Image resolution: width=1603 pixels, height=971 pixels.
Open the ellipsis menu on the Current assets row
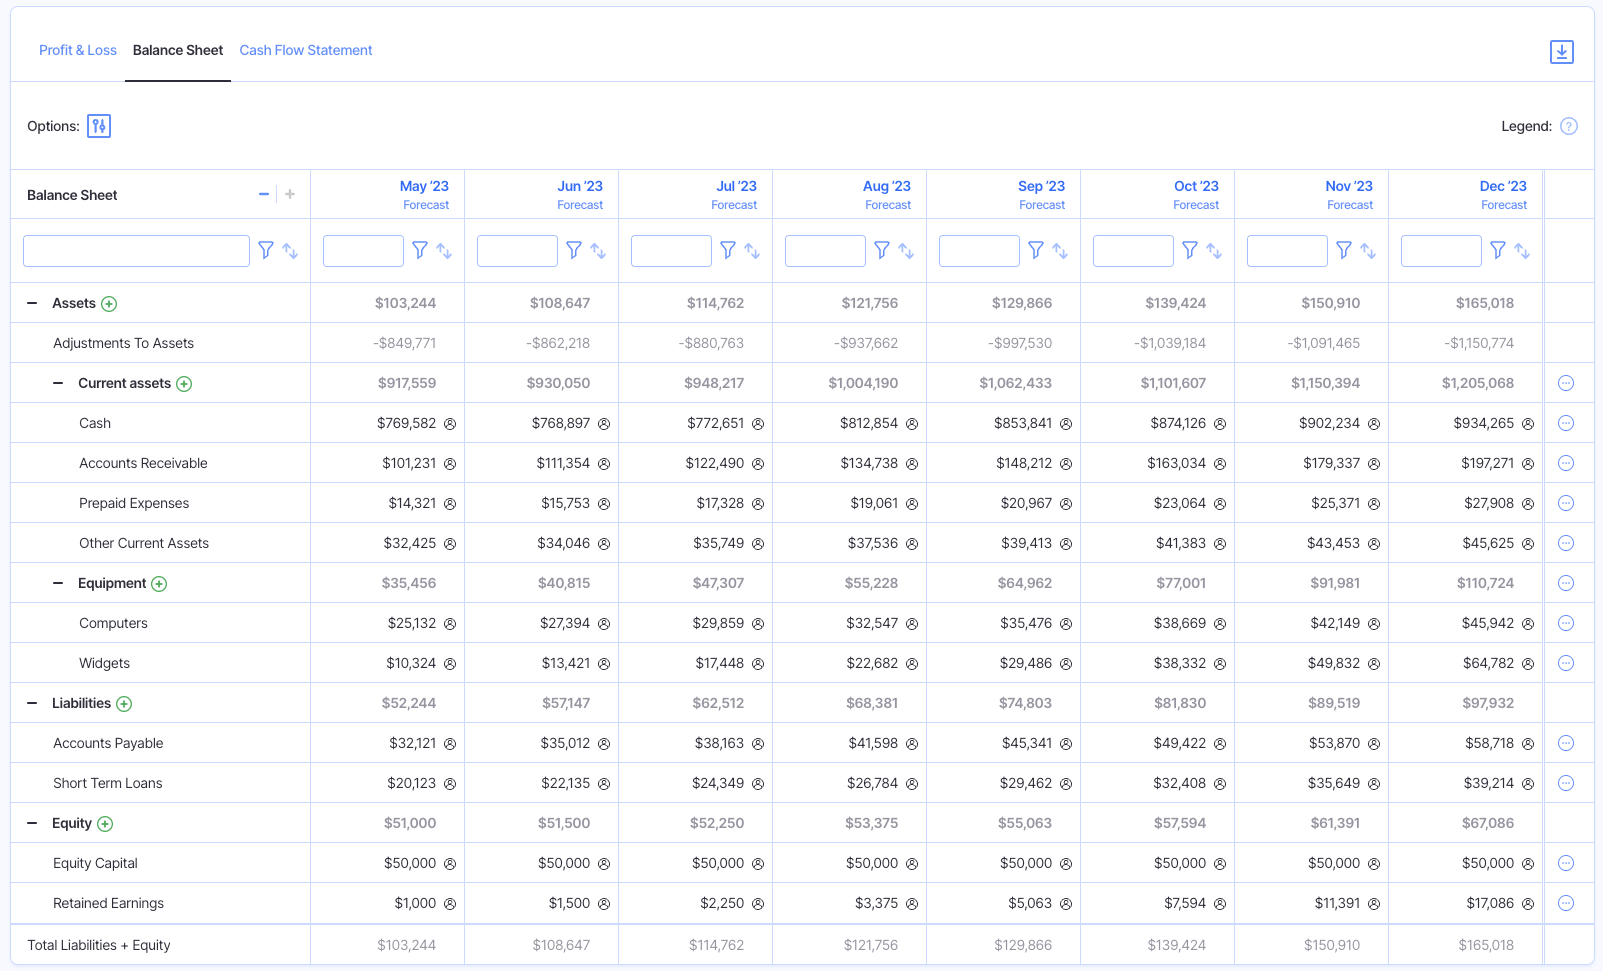(x=1566, y=382)
